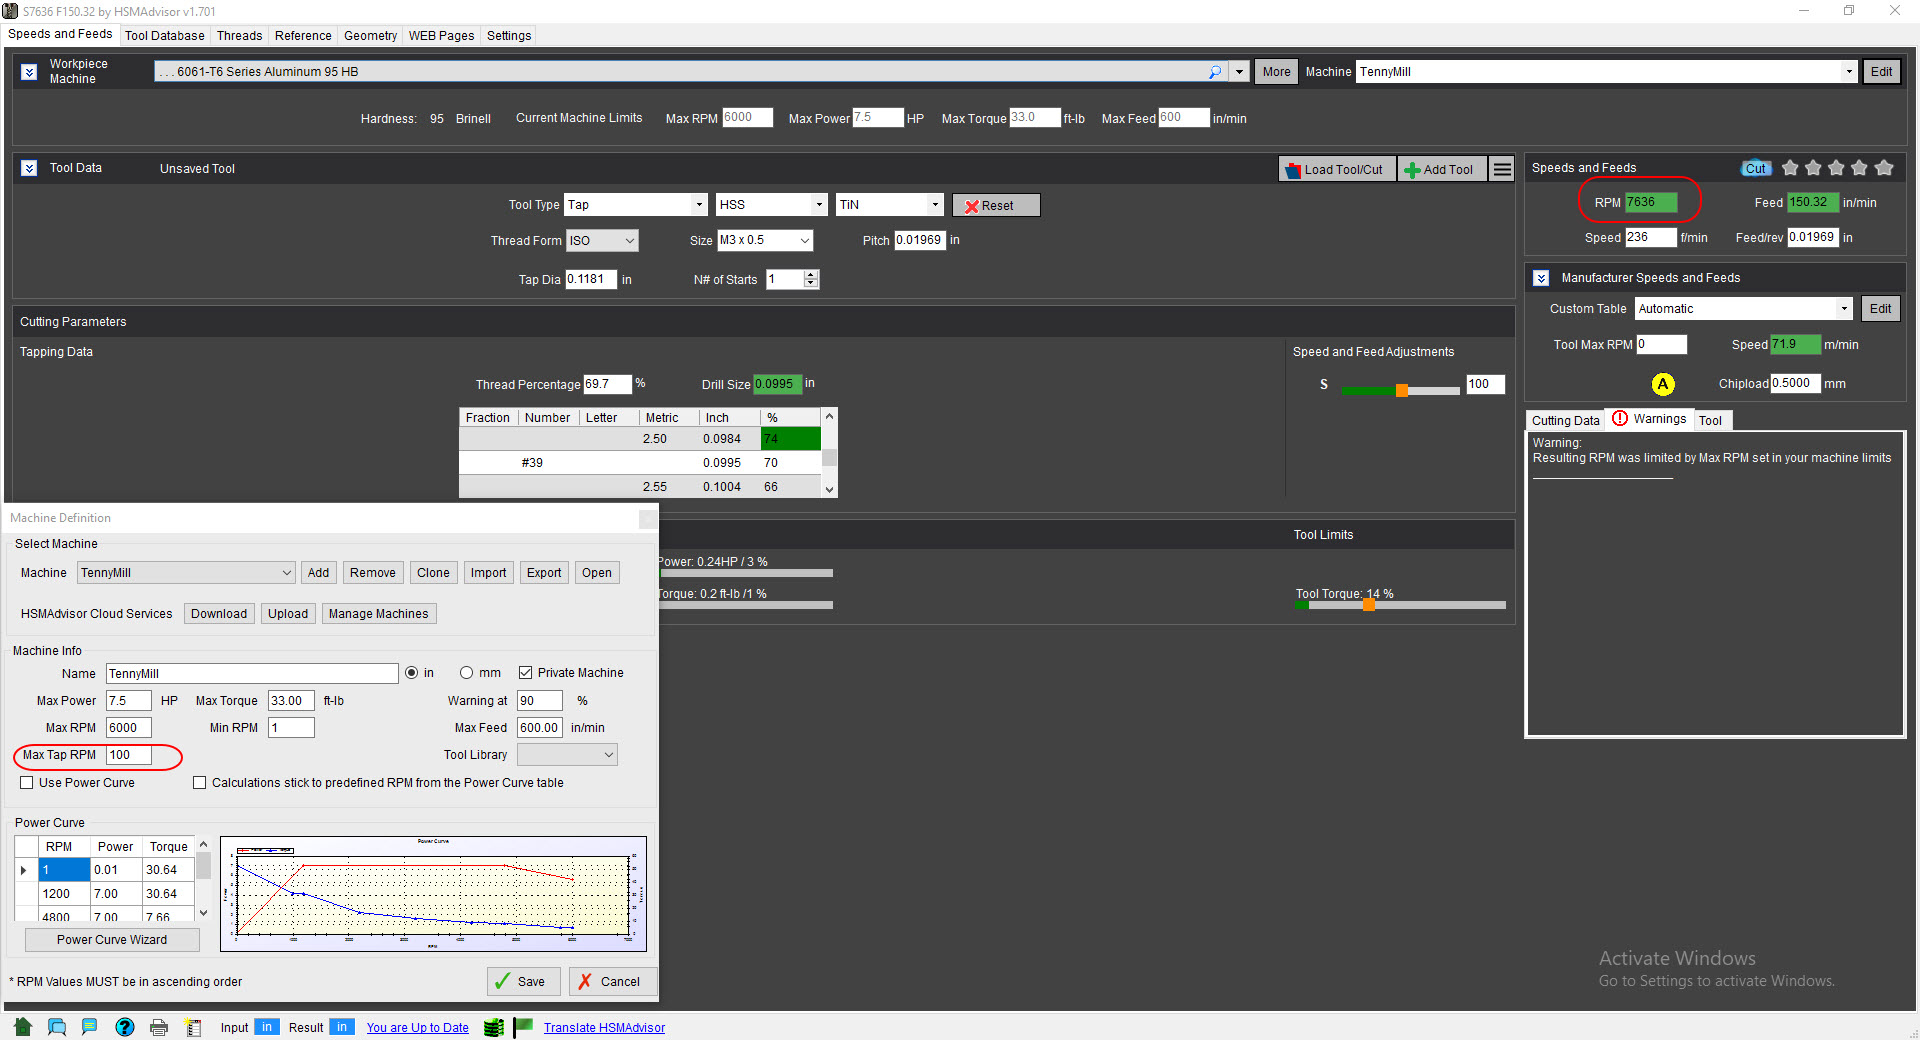Switch to the Tool Database tab
This screenshot has height=1040, width=1920.
click(164, 36)
